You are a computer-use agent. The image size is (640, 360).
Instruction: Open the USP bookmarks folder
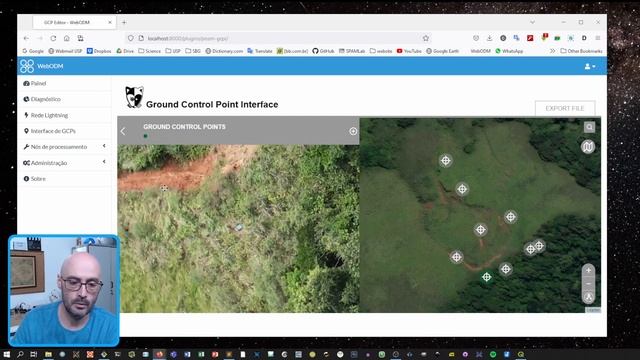pyautogui.click(x=173, y=51)
